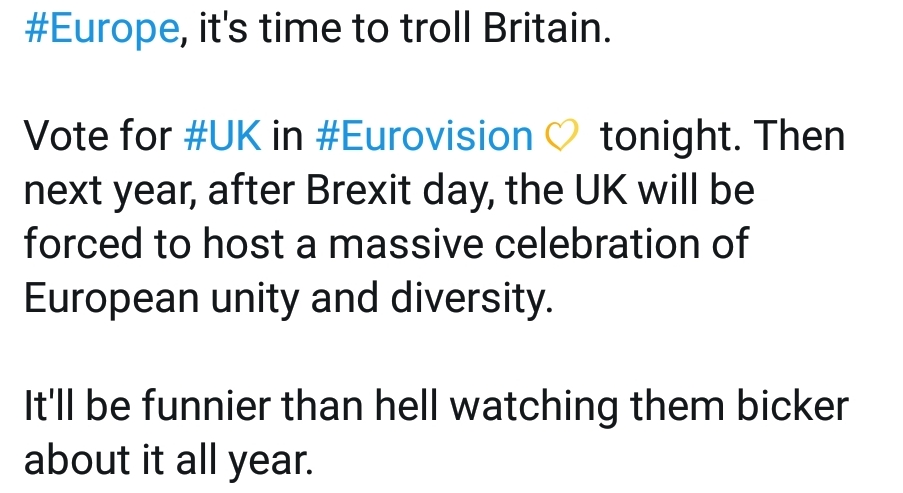Click the word "massive"
903x493 pixels.
405,244
